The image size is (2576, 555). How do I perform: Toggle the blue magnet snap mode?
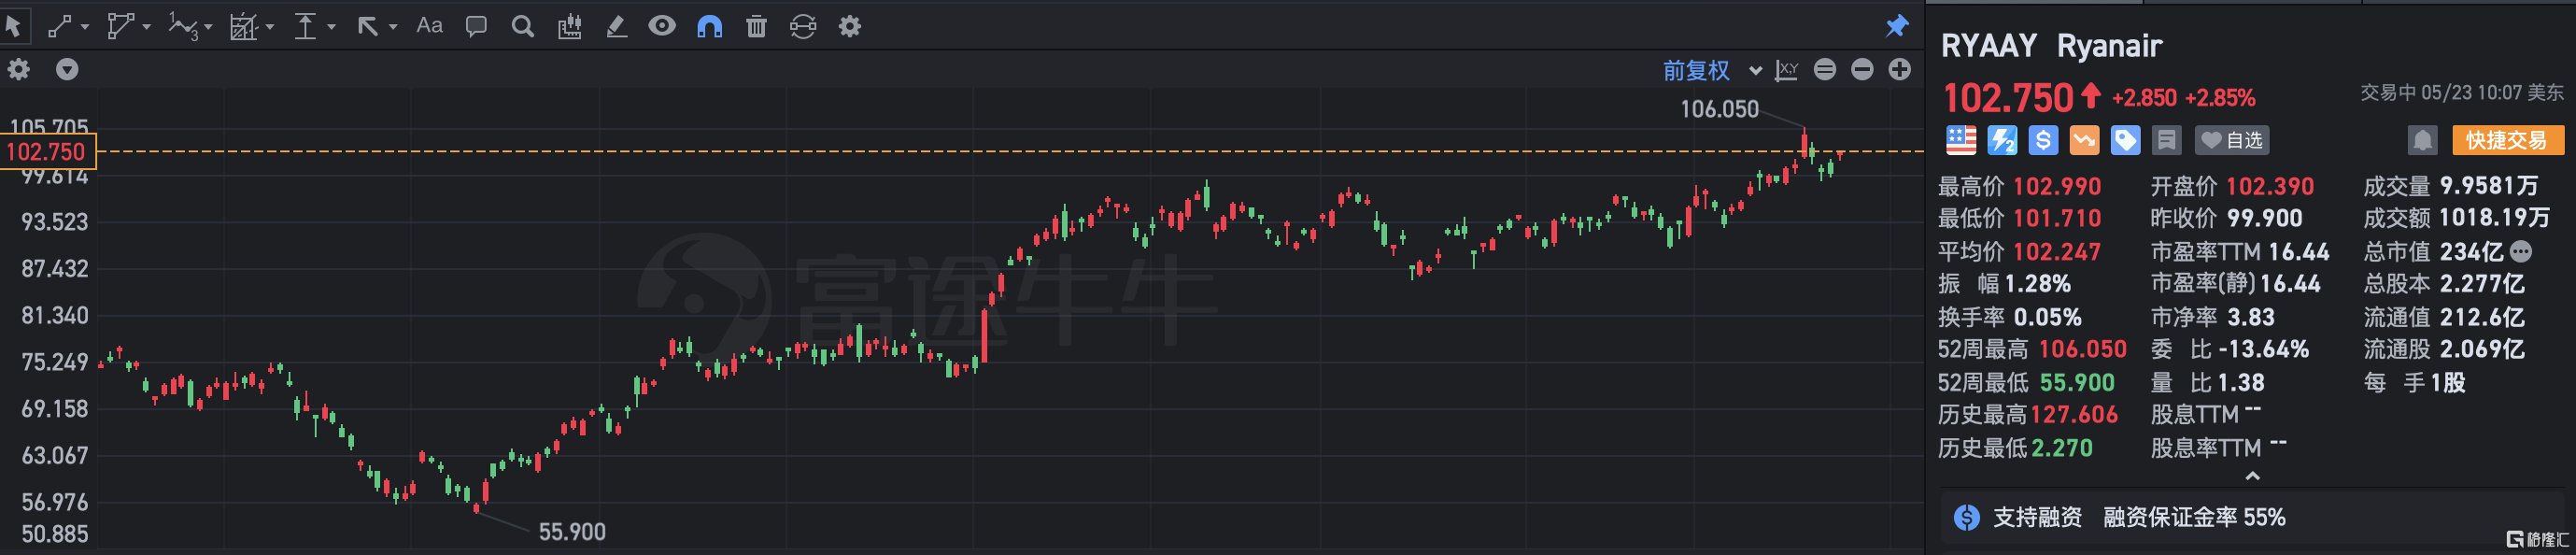click(709, 26)
